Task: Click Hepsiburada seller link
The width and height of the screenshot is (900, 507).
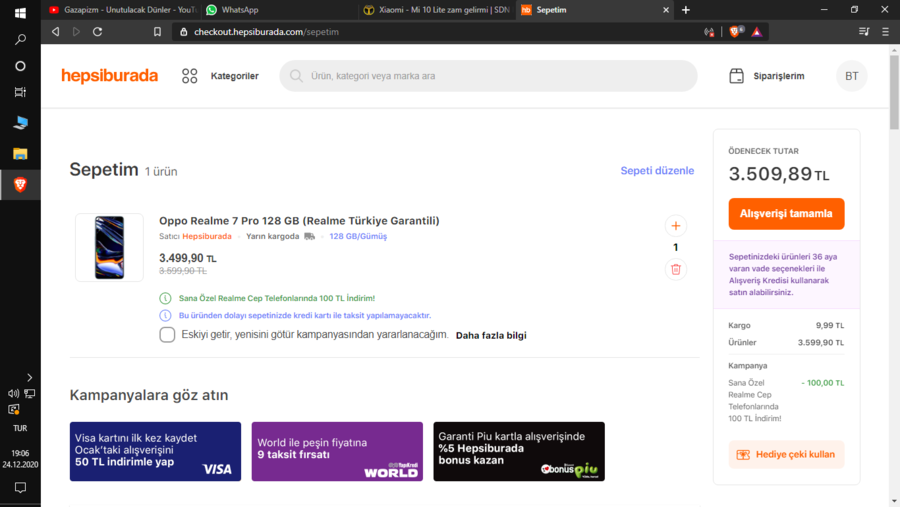Action: pyautogui.click(x=207, y=236)
